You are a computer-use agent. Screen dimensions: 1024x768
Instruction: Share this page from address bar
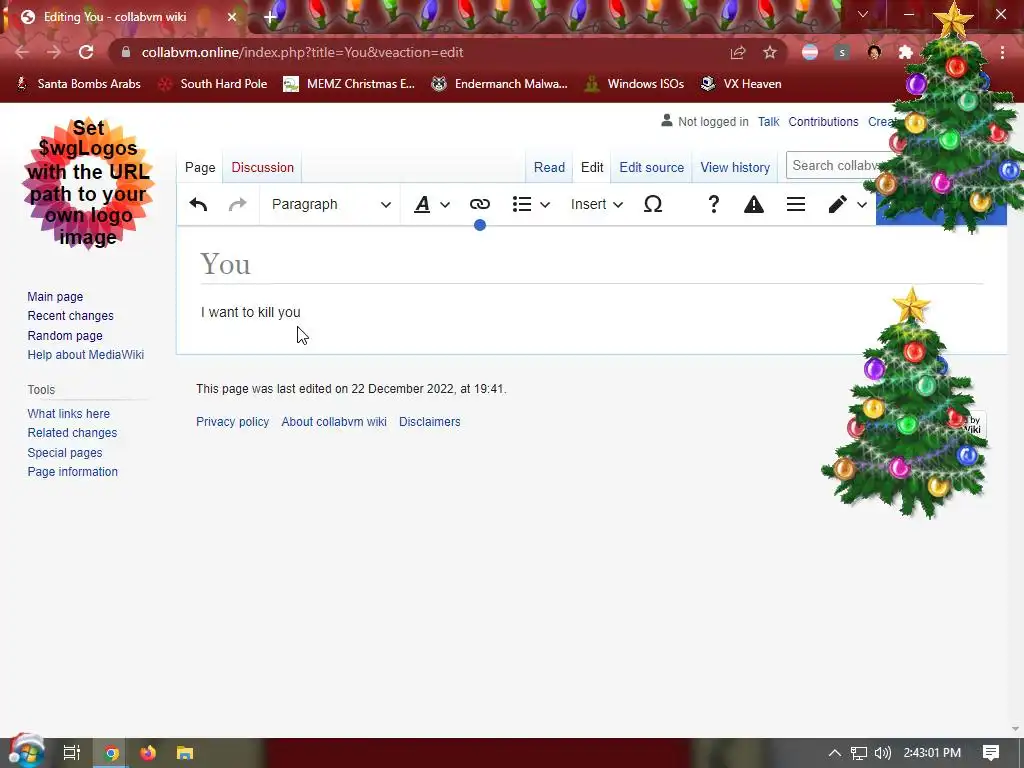738,52
